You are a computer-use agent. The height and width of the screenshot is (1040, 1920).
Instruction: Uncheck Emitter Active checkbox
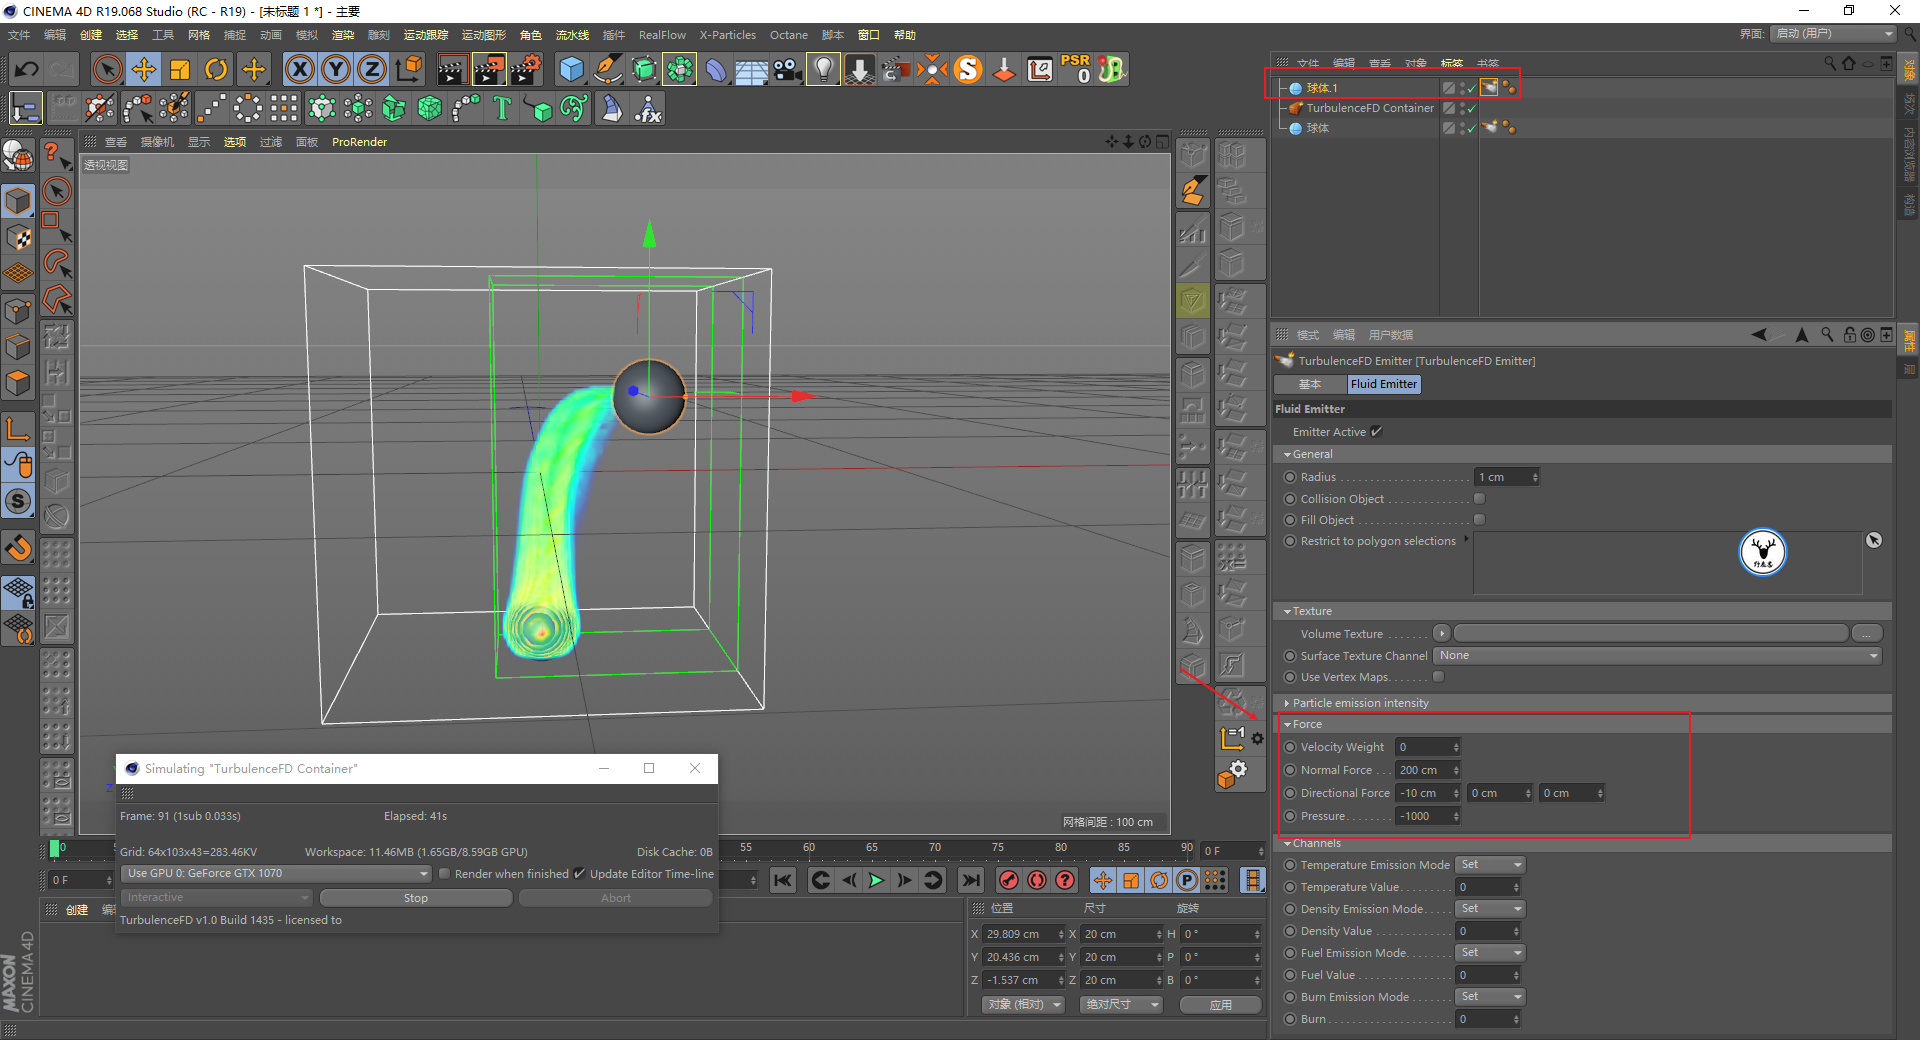[x=1377, y=432]
